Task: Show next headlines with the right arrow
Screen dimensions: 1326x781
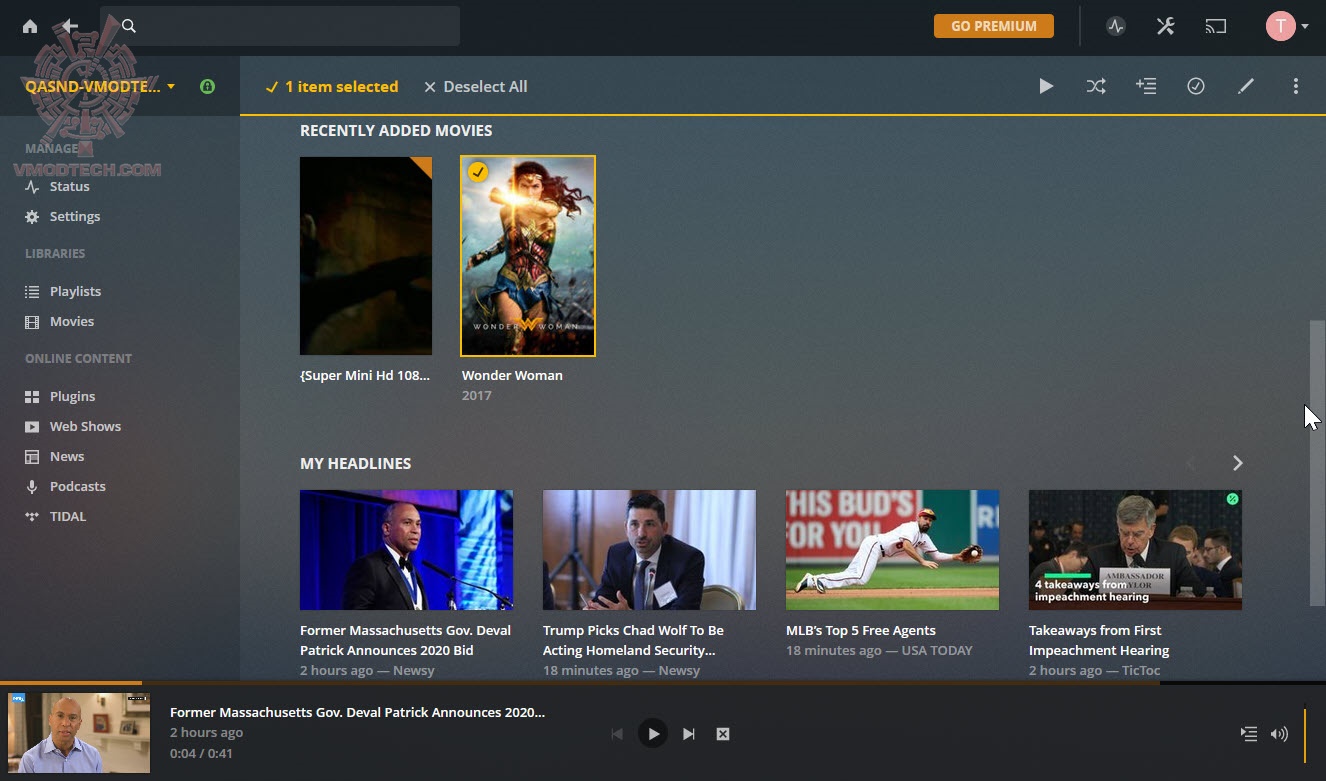Action: coord(1238,463)
